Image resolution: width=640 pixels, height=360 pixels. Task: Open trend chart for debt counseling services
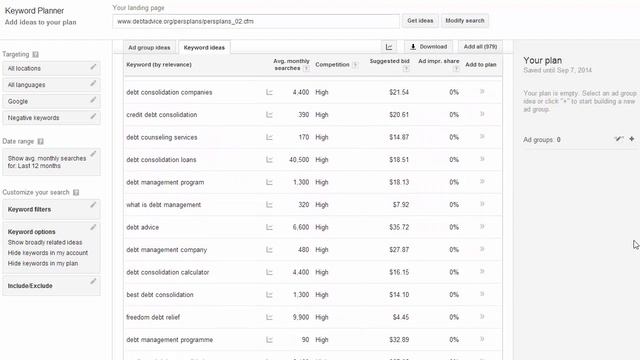tap(269, 137)
